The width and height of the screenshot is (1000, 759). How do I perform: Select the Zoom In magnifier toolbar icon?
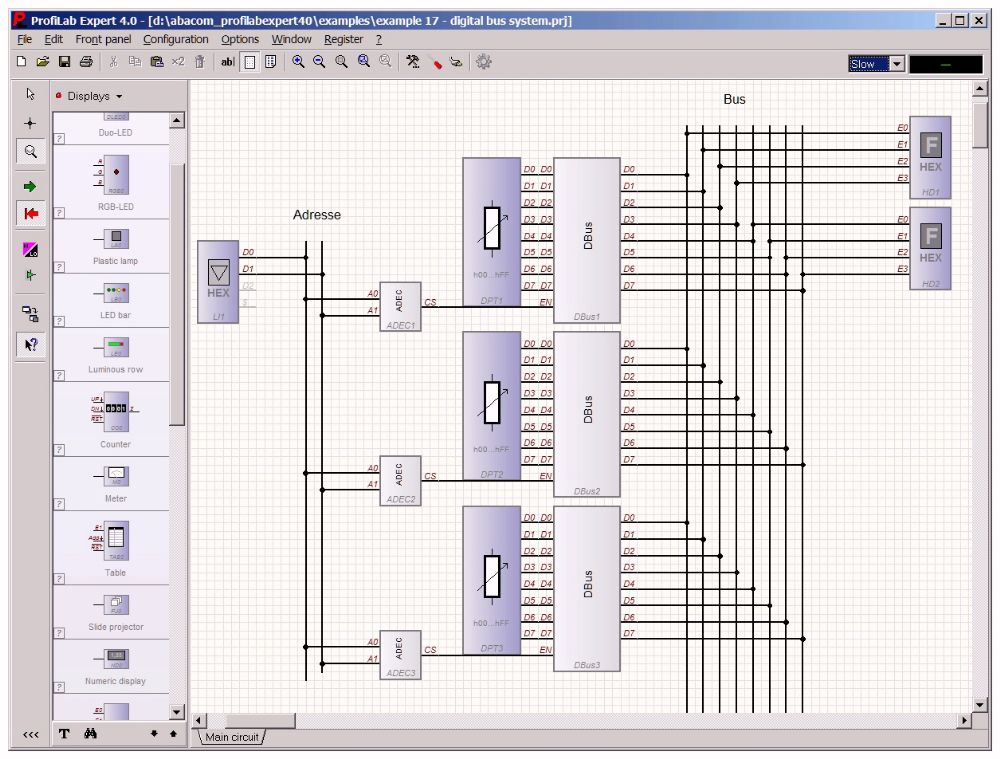(296, 61)
